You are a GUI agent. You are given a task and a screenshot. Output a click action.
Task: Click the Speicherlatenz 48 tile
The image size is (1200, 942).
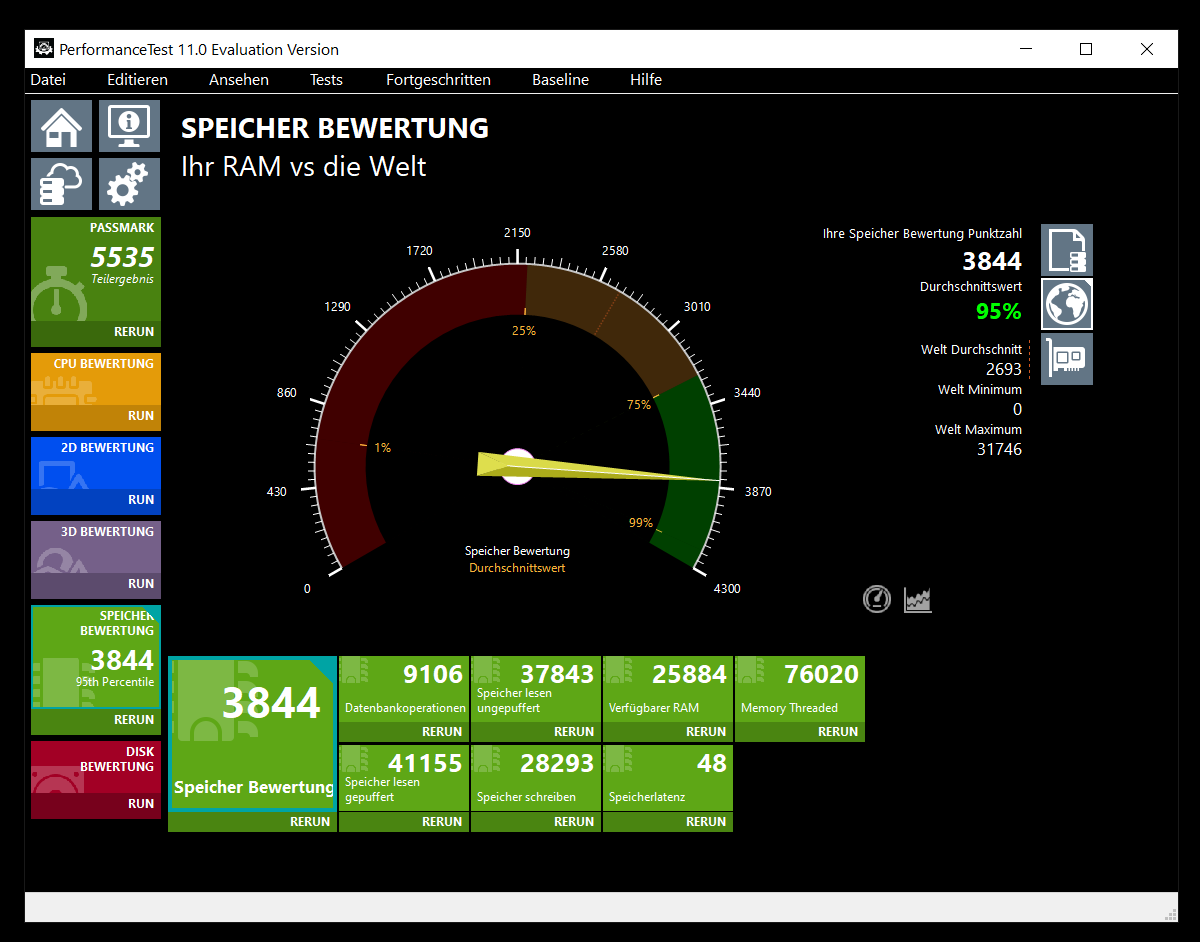pos(668,779)
